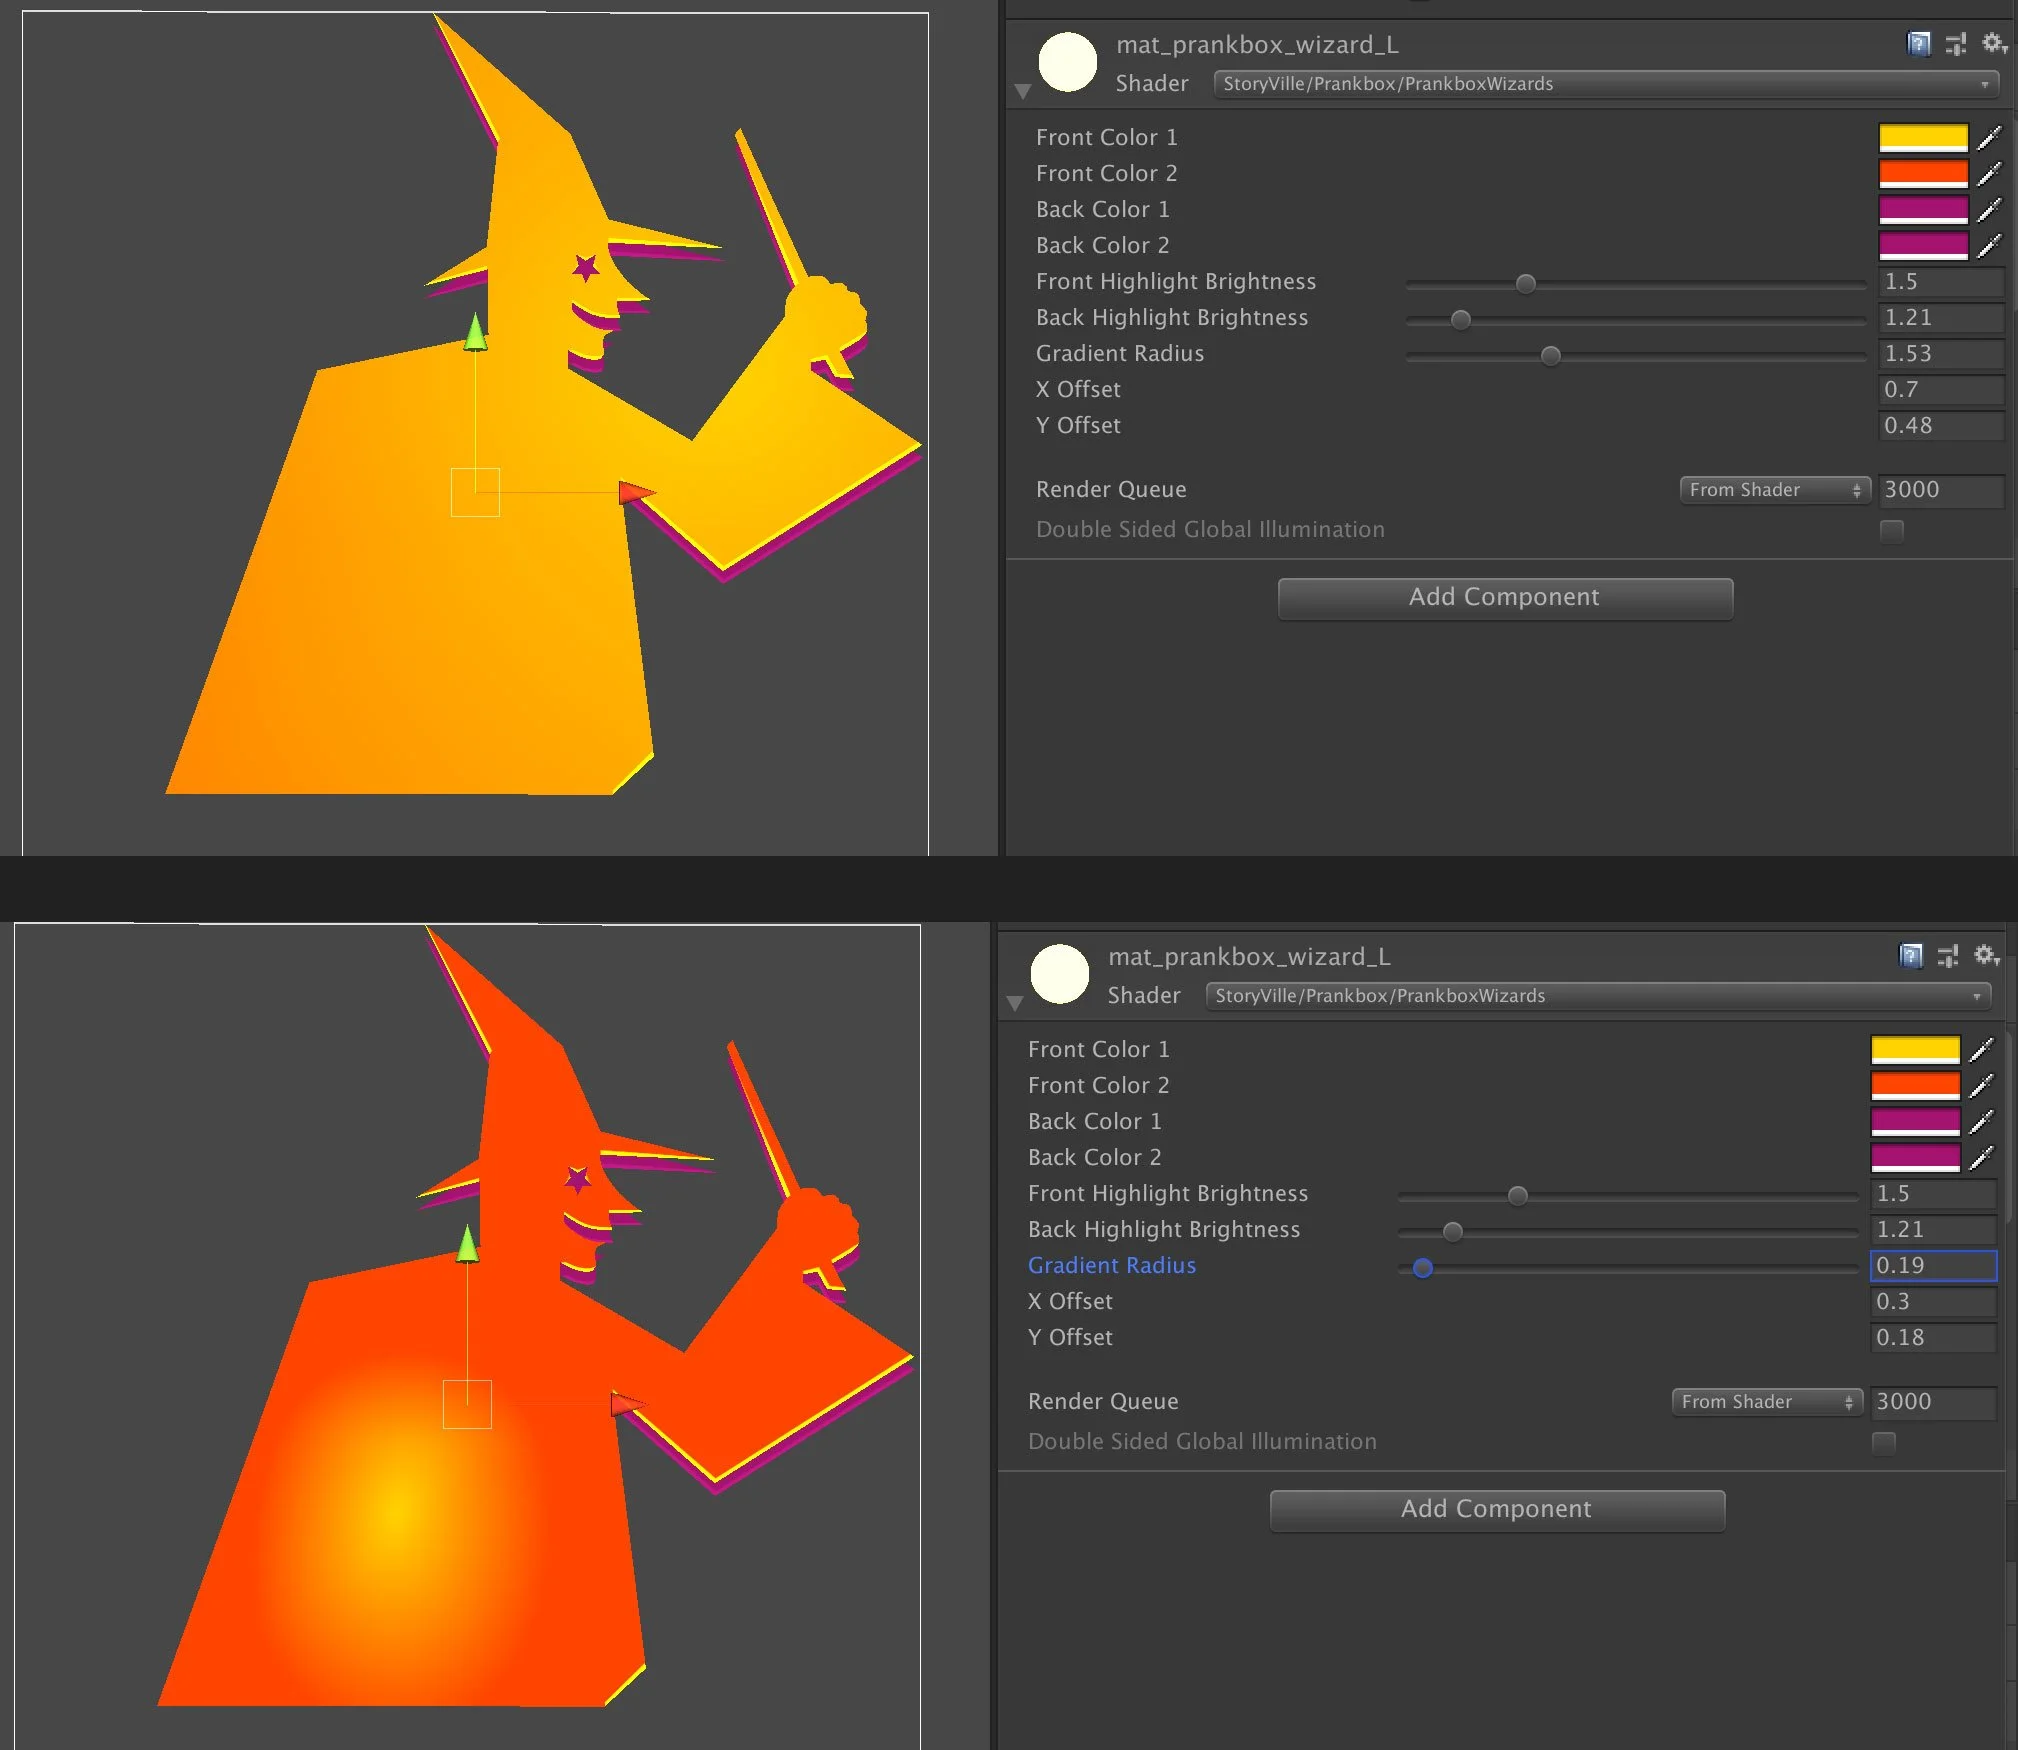
Task: Click Front Color 2 eyedropper in lower inspector
Action: point(1982,1085)
